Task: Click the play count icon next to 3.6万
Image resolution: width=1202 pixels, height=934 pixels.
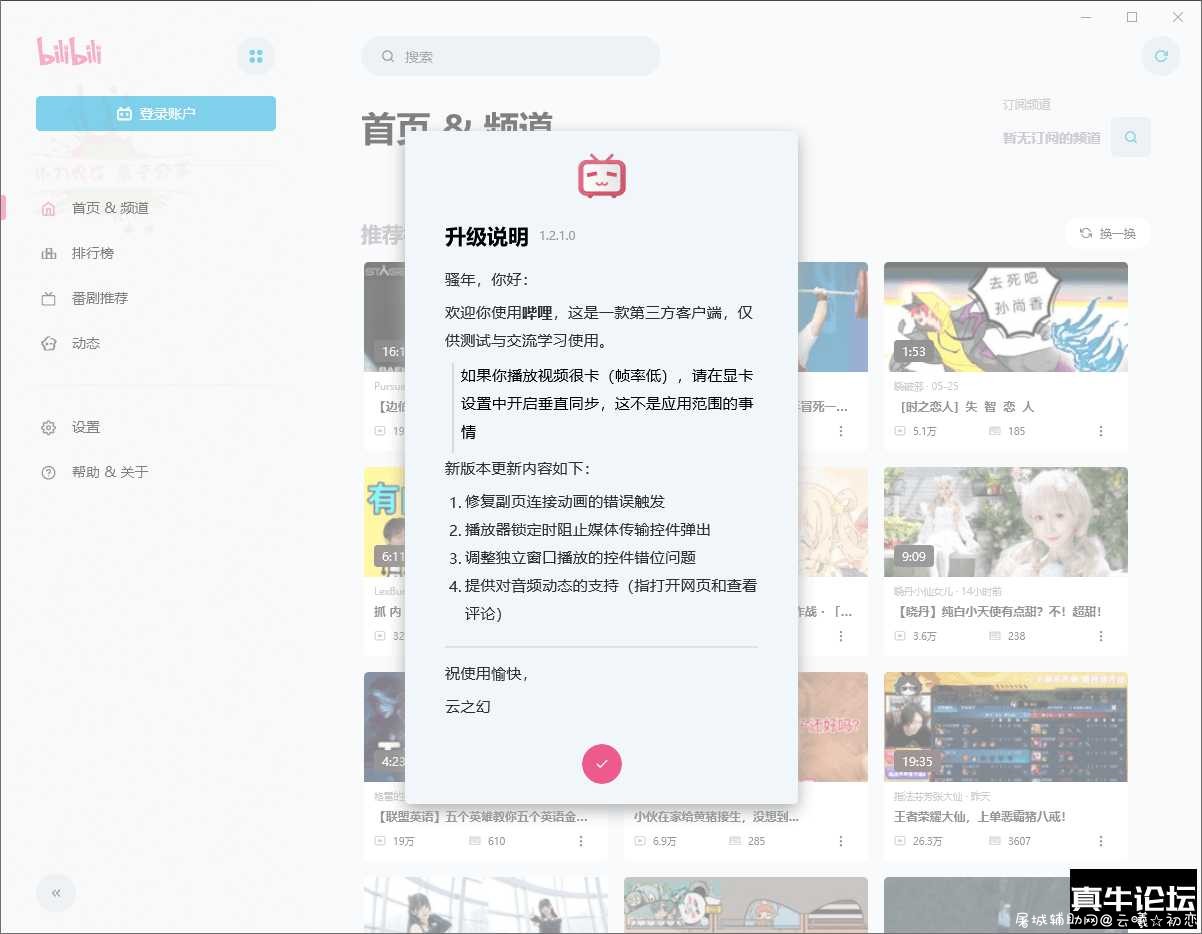Action: coord(900,636)
